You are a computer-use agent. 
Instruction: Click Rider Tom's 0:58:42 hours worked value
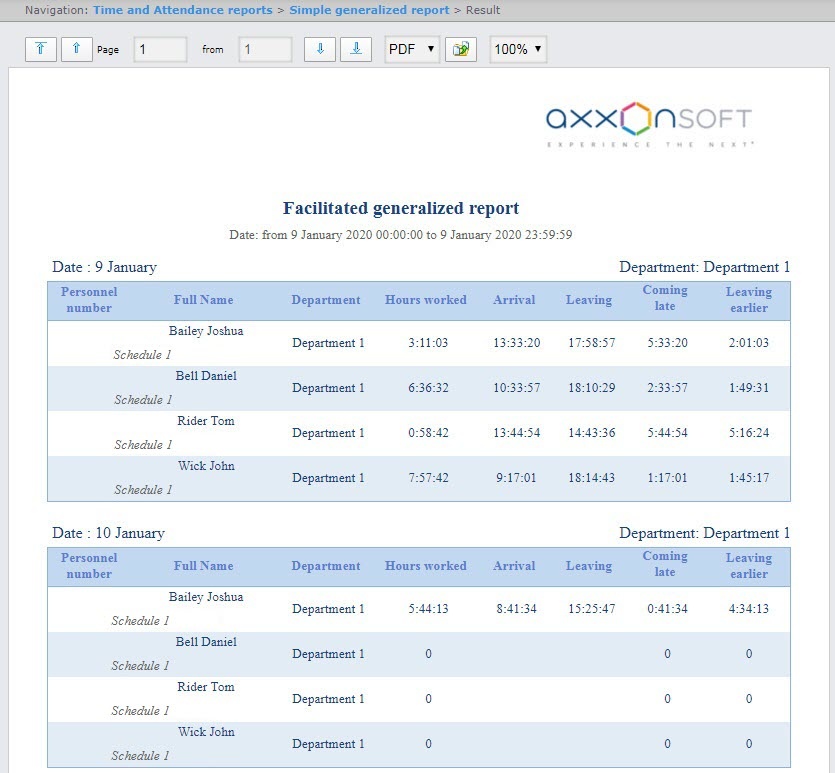(x=428, y=433)
